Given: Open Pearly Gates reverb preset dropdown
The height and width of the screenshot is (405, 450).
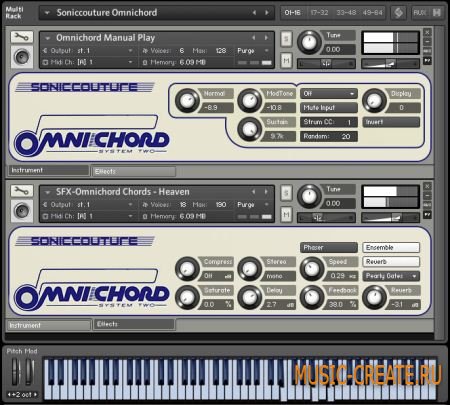Looking at the screenshot, I should click(x=391, y=276).
